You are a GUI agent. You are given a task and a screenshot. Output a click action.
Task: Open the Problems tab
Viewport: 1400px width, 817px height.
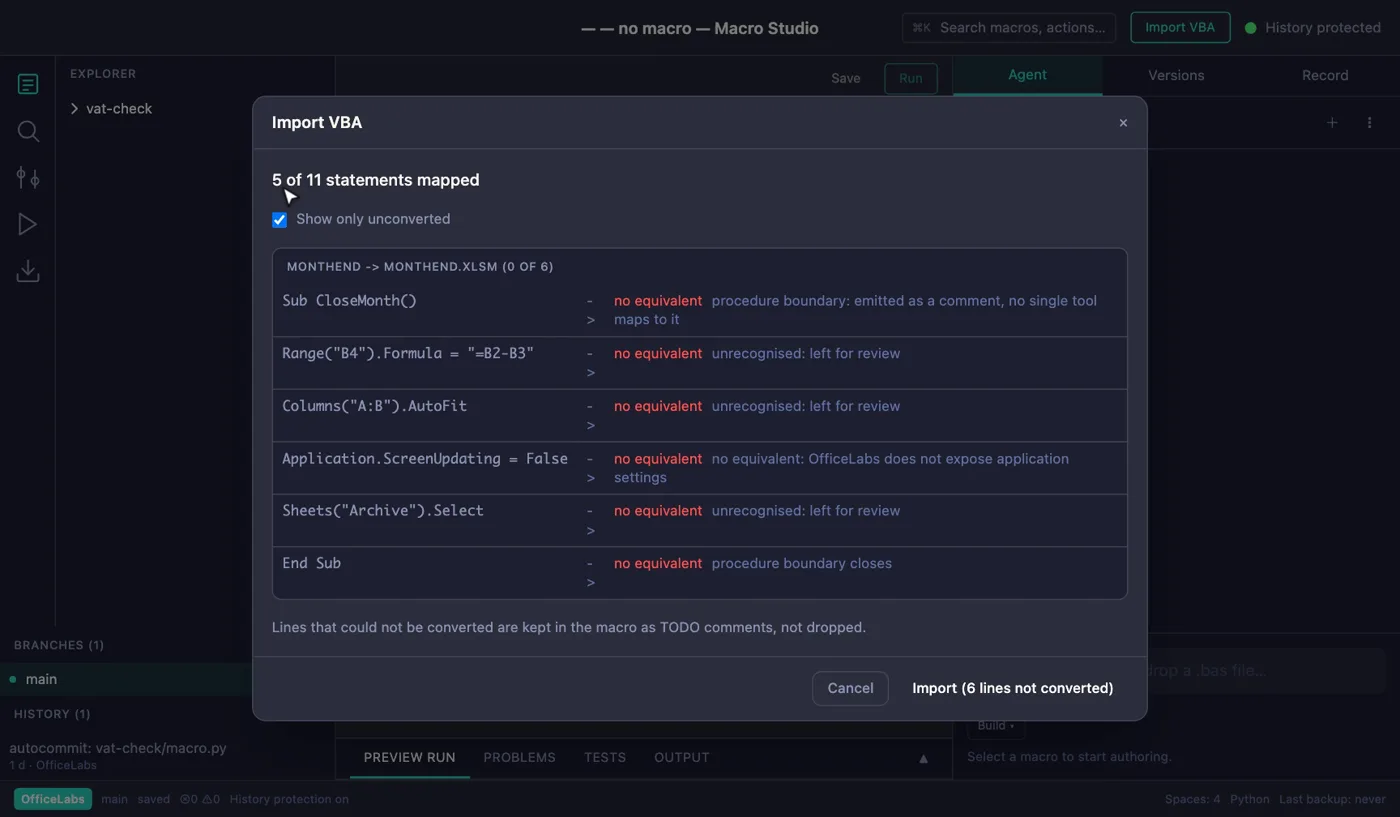519,758
